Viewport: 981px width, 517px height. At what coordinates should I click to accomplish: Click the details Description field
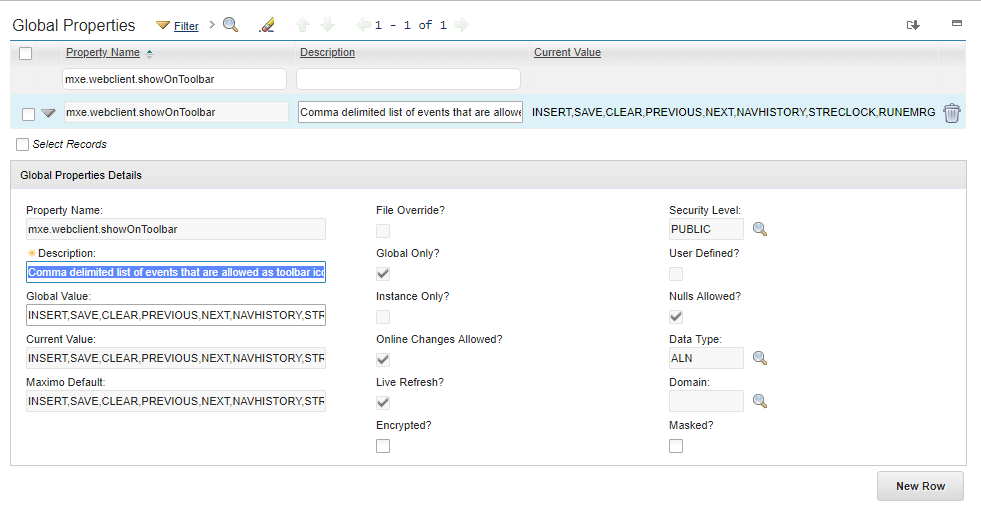point(176,272)
